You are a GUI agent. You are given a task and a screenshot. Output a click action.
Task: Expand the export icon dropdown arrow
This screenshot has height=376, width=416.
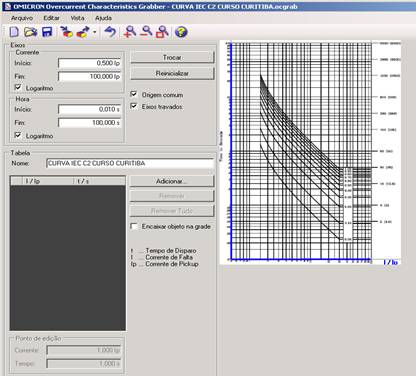95,32
